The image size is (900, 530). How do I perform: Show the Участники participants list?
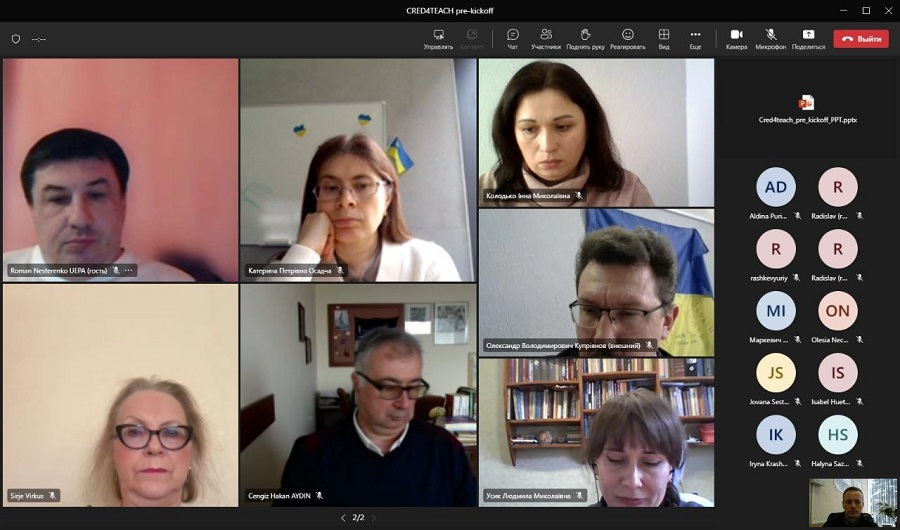click(x=546, y=39)
